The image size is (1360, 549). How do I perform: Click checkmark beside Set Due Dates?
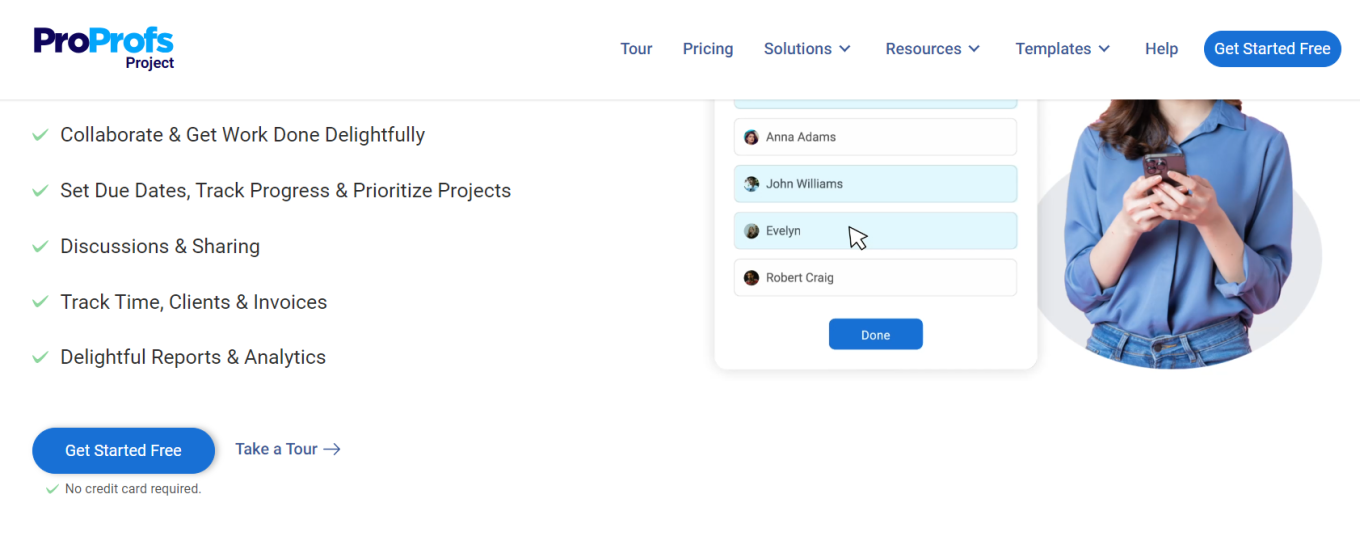(40, 190)
